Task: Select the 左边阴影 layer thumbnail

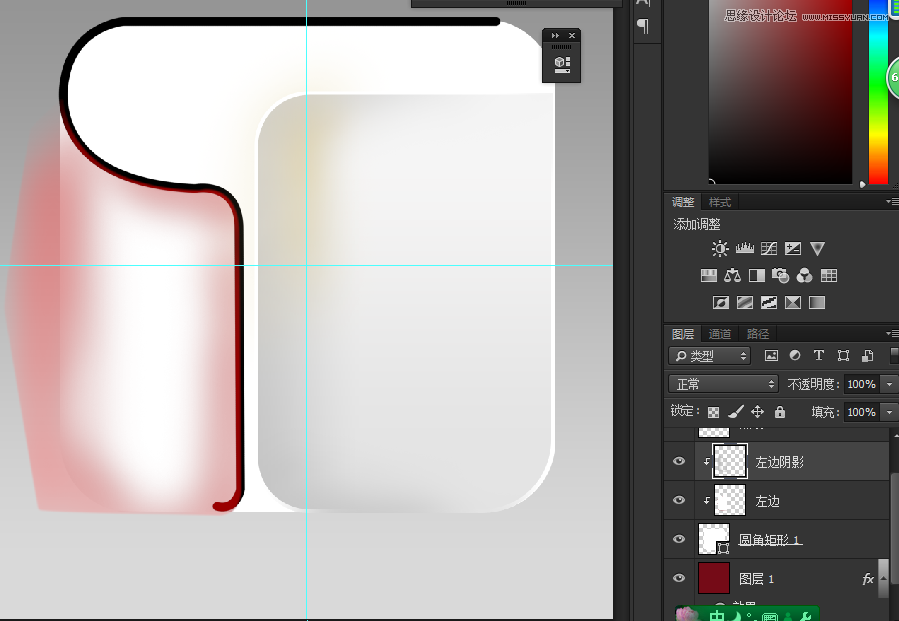Action: pyautogui.click(x=730, y=461)
